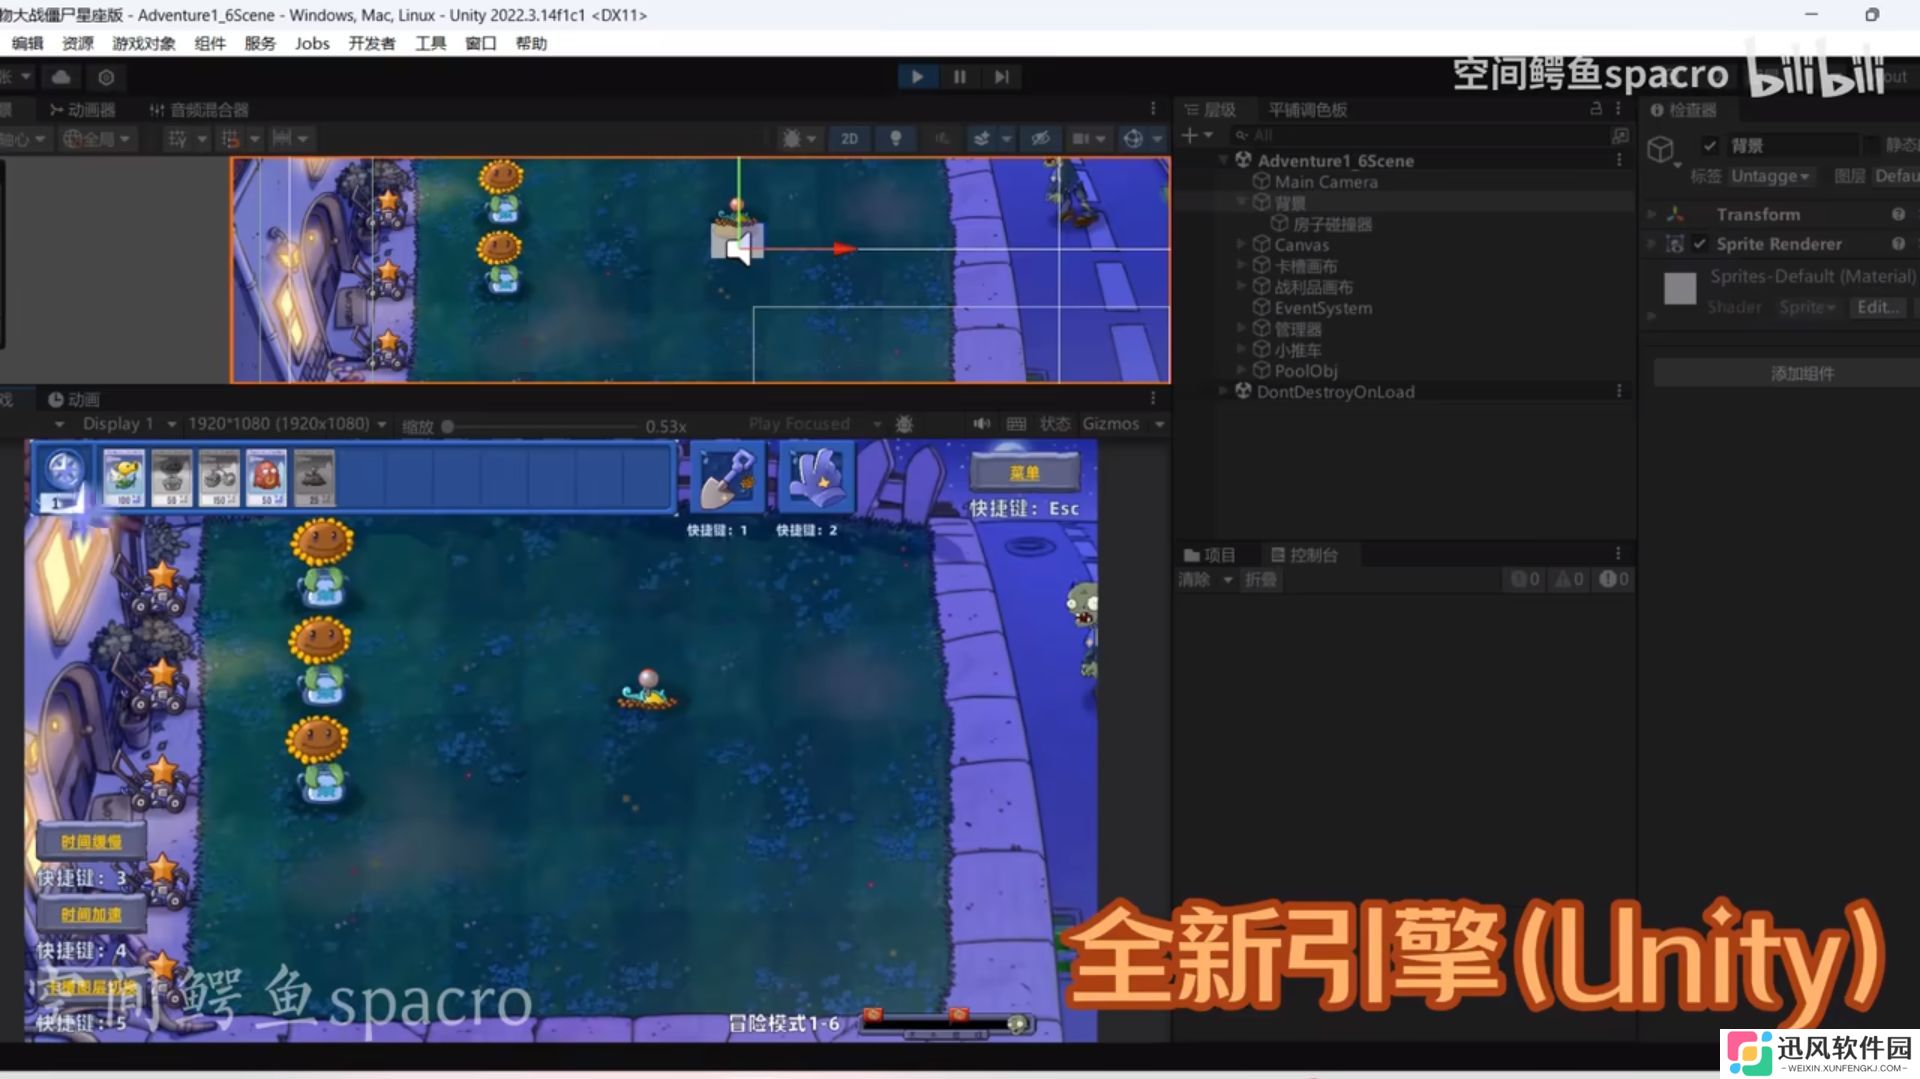Expand the PoolObj object
This screenshot has height=1079, width=1920.
(x=1241, y=370)
